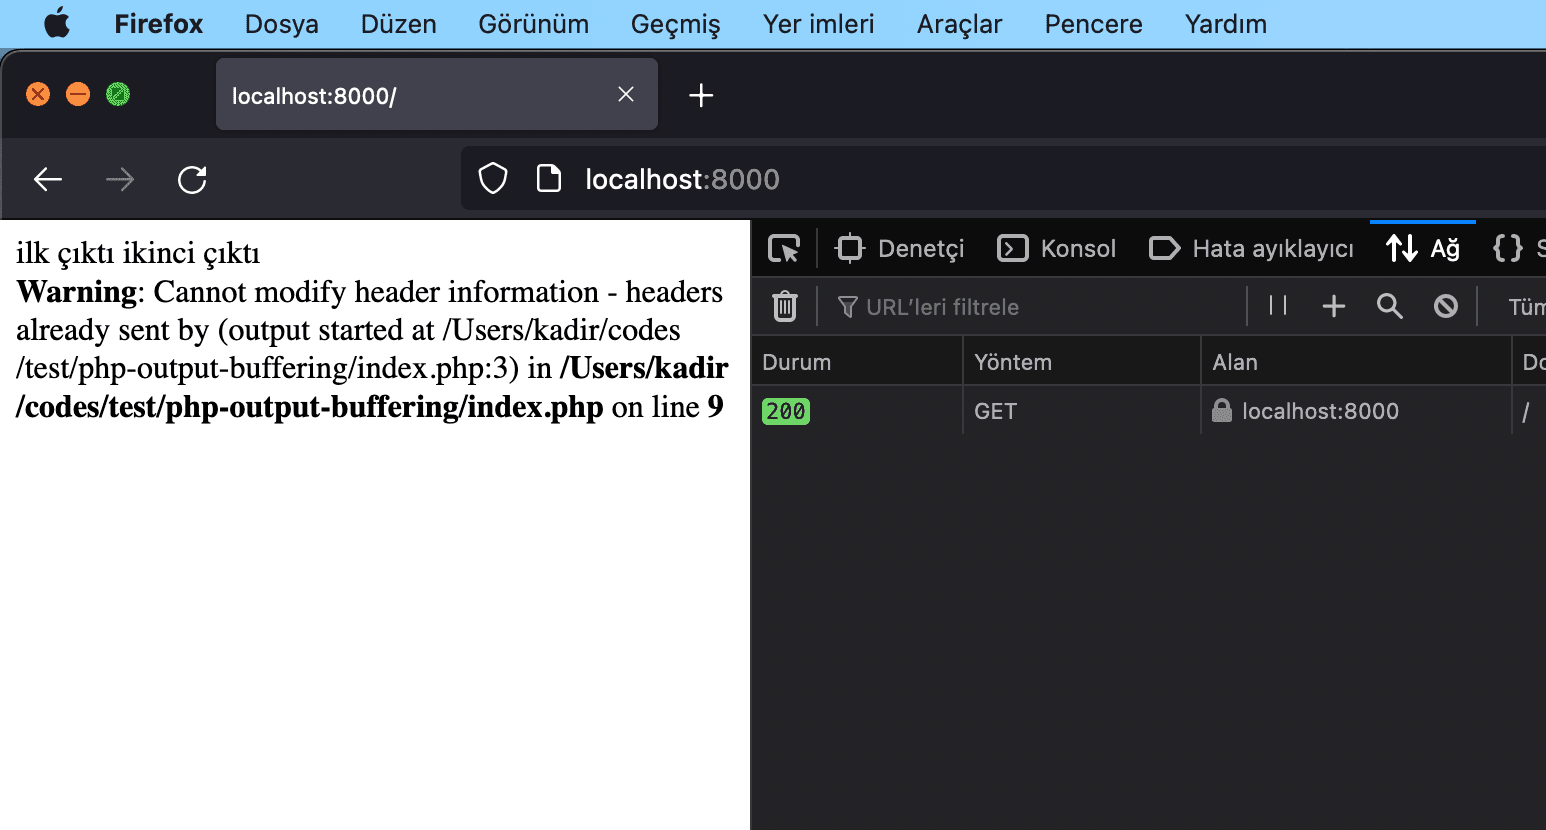The image size is (1546, 830).
Task: Open the Geçmiş menu
Action: point(675,24)
